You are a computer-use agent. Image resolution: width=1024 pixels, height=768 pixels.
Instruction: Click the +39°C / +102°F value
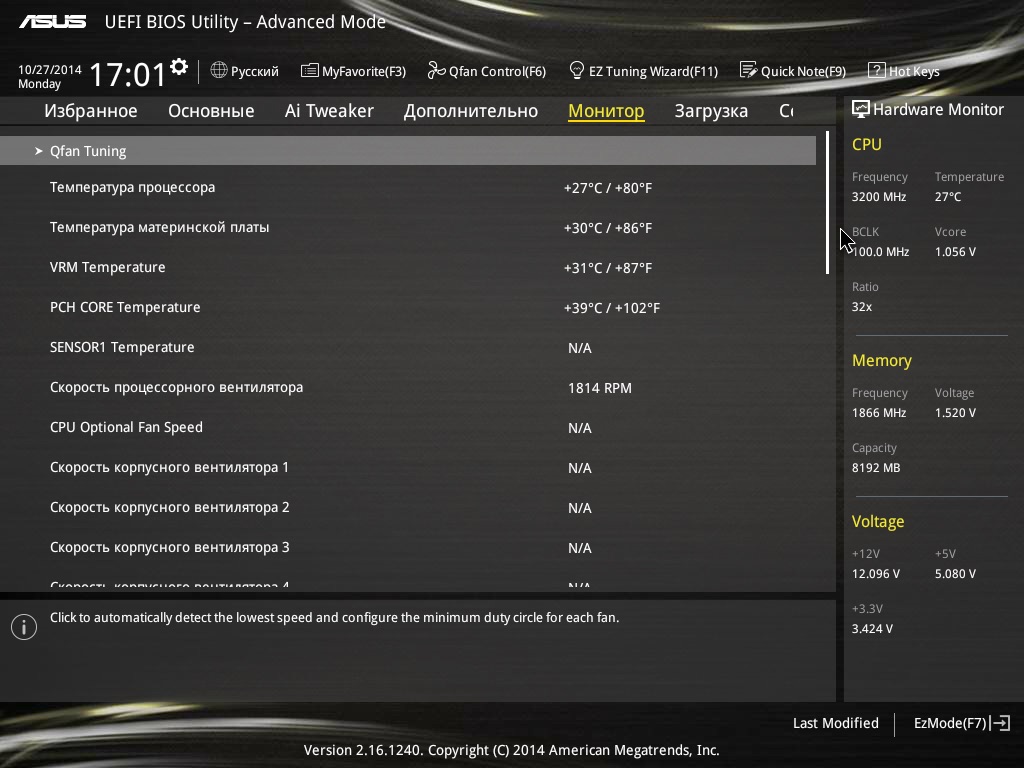tap(612, 308)
